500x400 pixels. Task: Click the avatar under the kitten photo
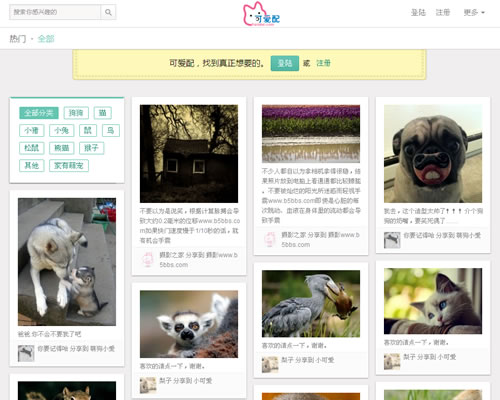pyautogui.click(x=392, y=362)
